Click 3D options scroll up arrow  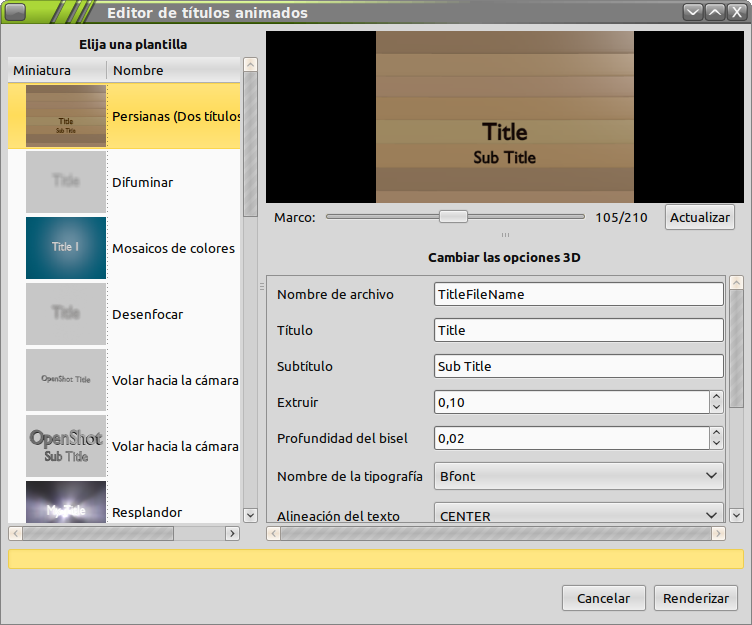click(737, 283)
